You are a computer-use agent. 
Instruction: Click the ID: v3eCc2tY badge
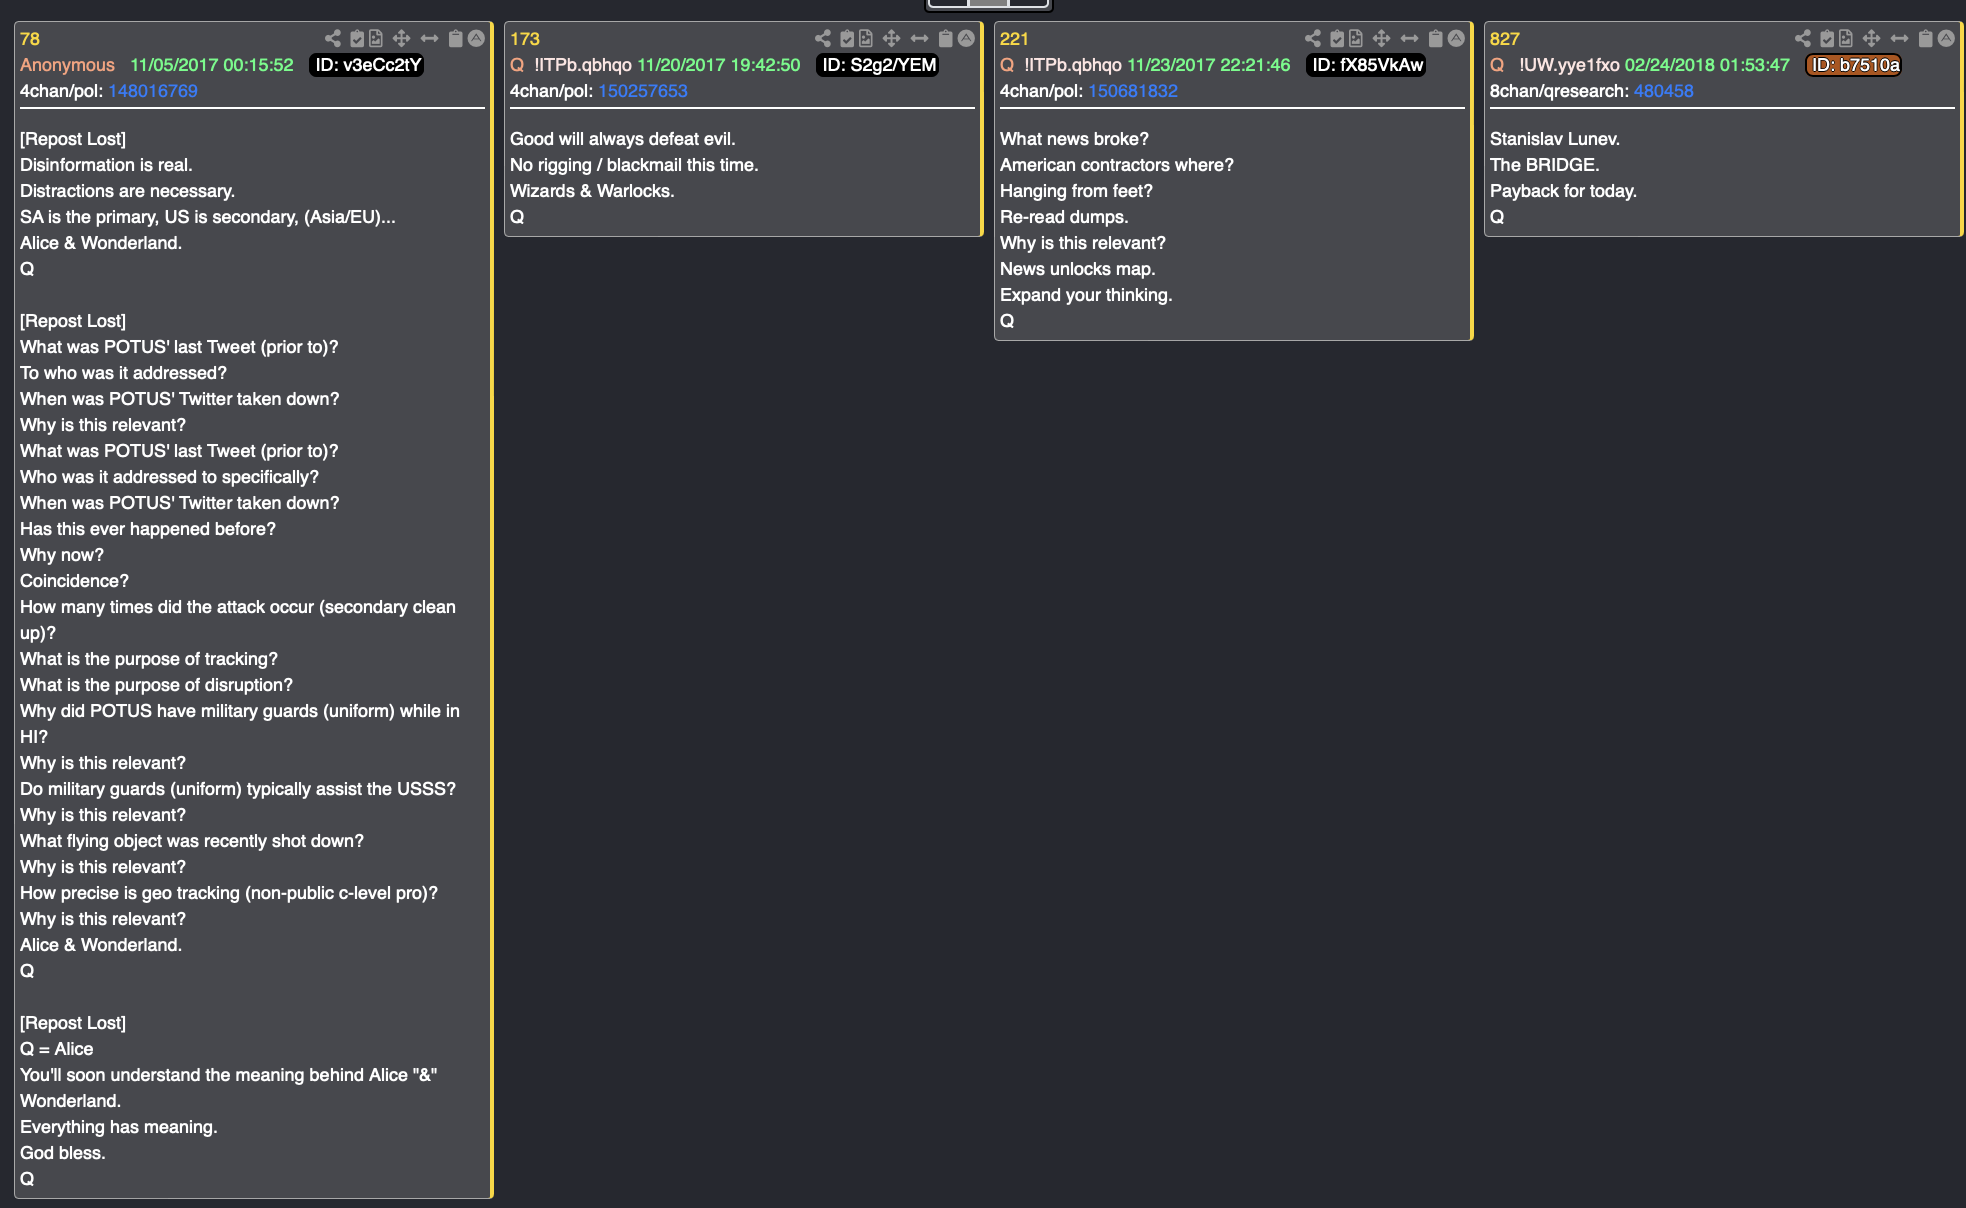click(x=368, y=65)
